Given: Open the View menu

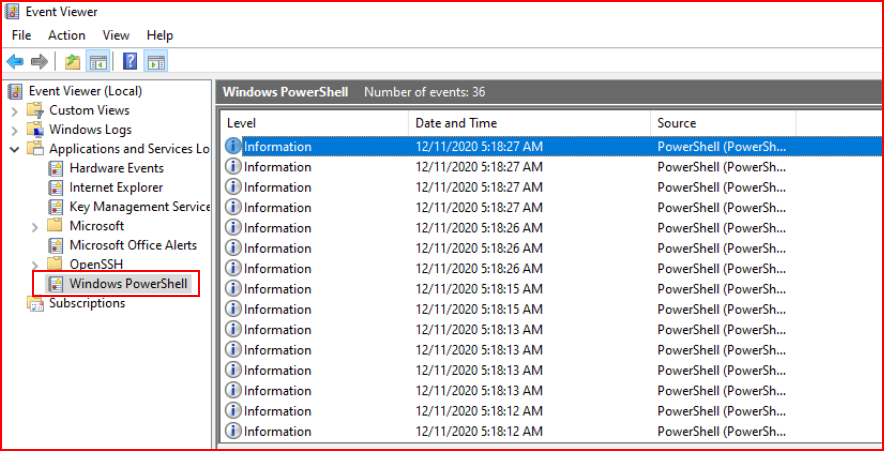Looking at the screenshot, I should [116, 35].
